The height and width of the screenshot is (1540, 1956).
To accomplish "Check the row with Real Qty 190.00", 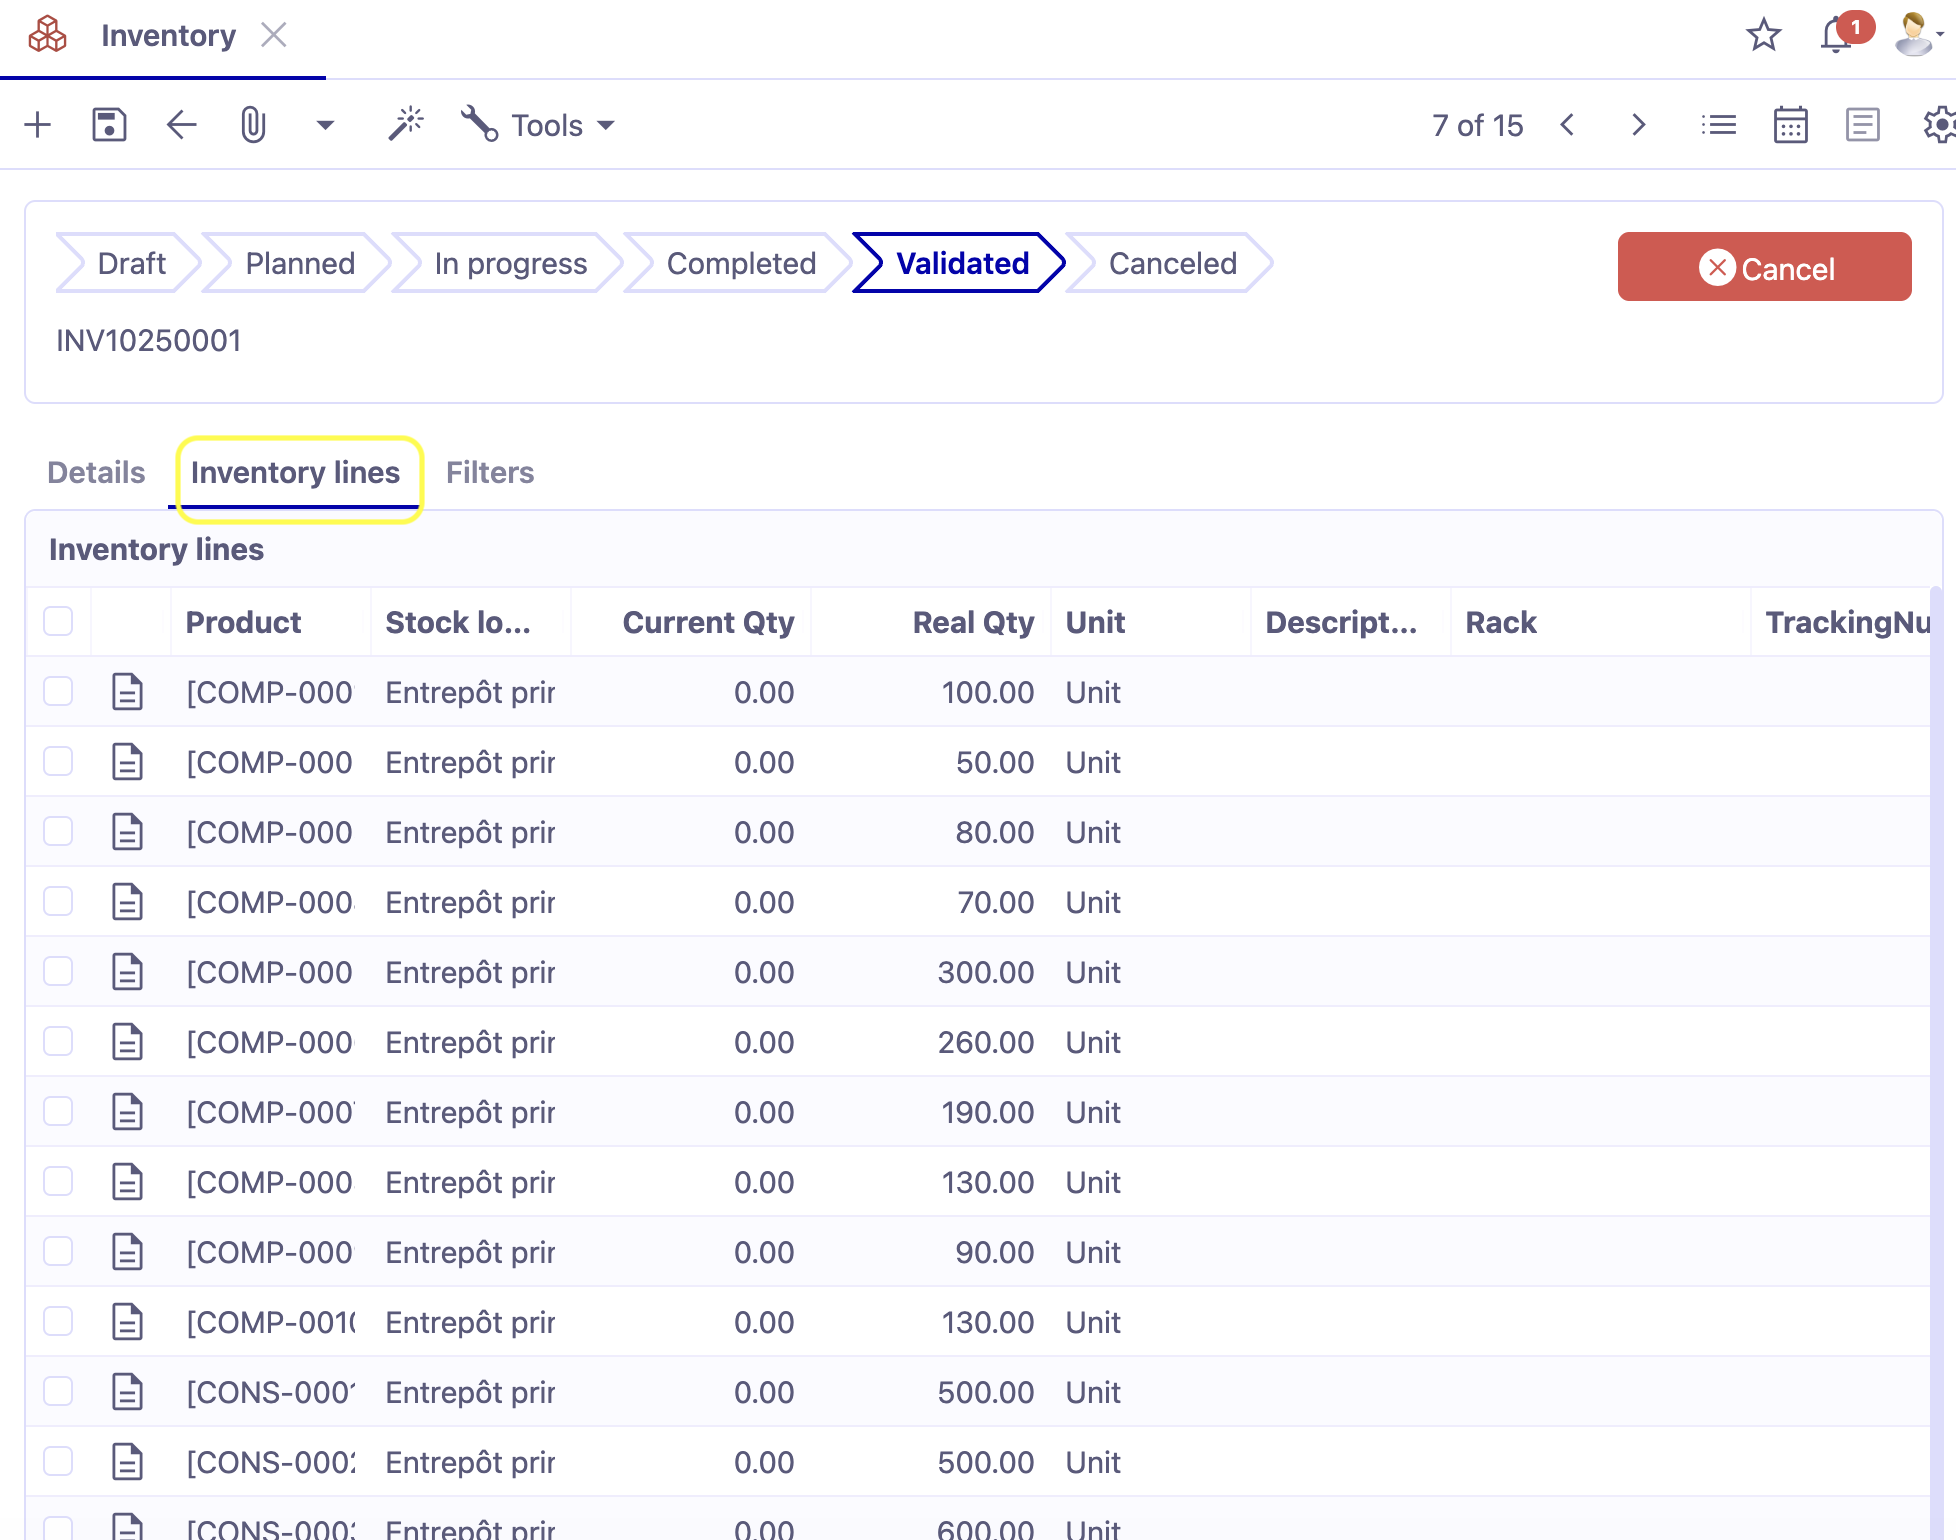I will (58, 1111).
